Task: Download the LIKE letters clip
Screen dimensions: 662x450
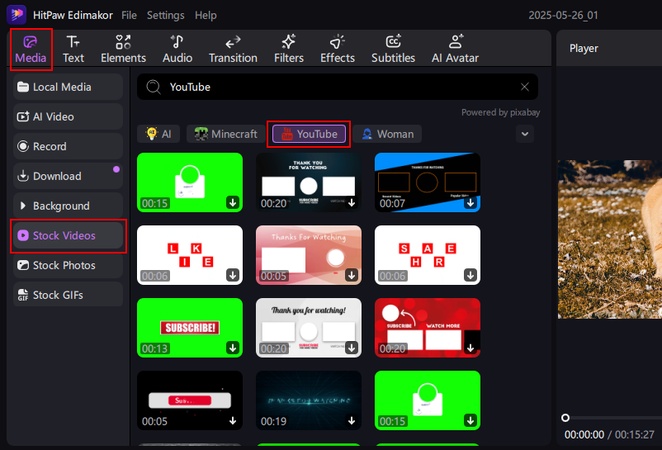Action: point(233,275)
